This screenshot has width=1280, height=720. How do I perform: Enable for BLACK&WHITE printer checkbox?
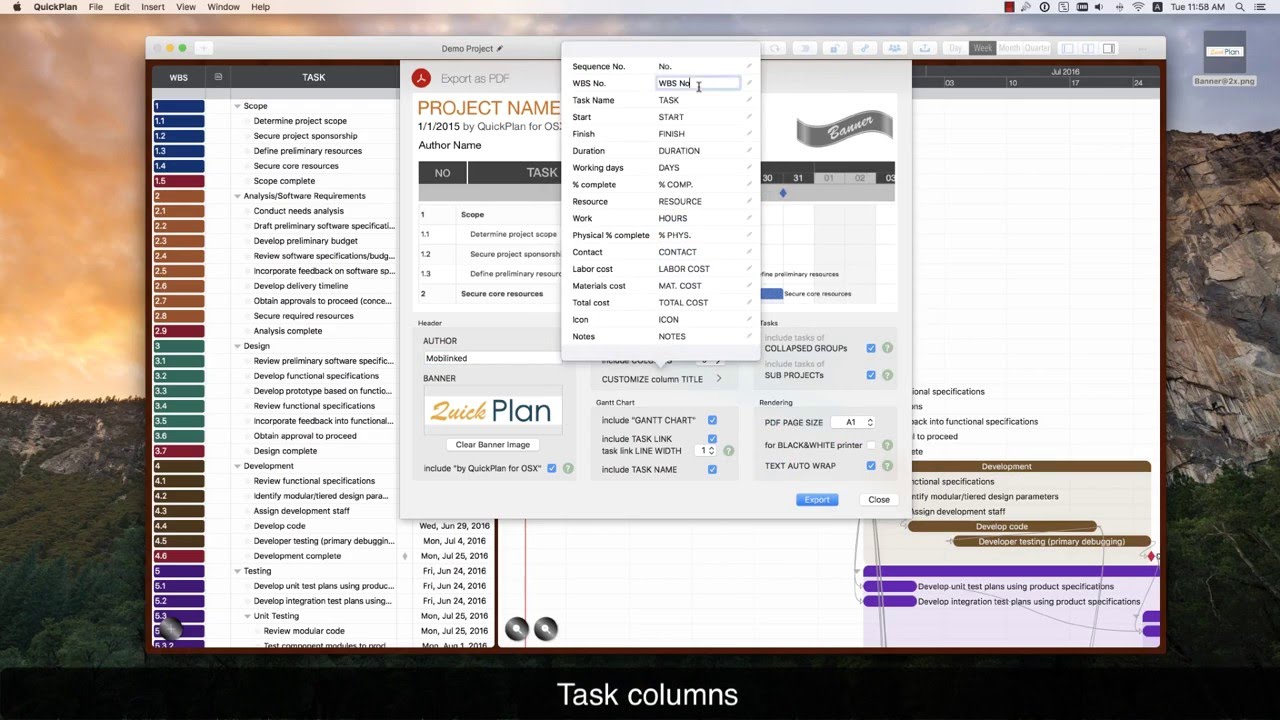point(871,445)
